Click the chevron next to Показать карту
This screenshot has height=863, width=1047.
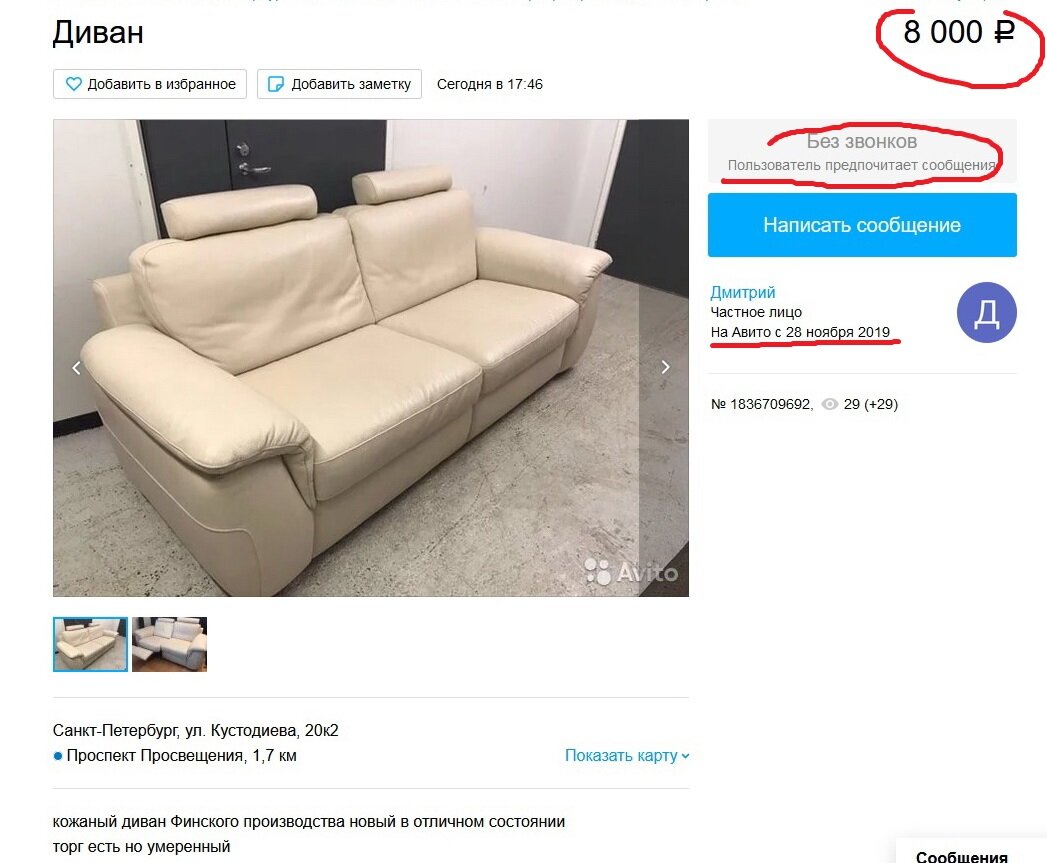pos(685,756)
